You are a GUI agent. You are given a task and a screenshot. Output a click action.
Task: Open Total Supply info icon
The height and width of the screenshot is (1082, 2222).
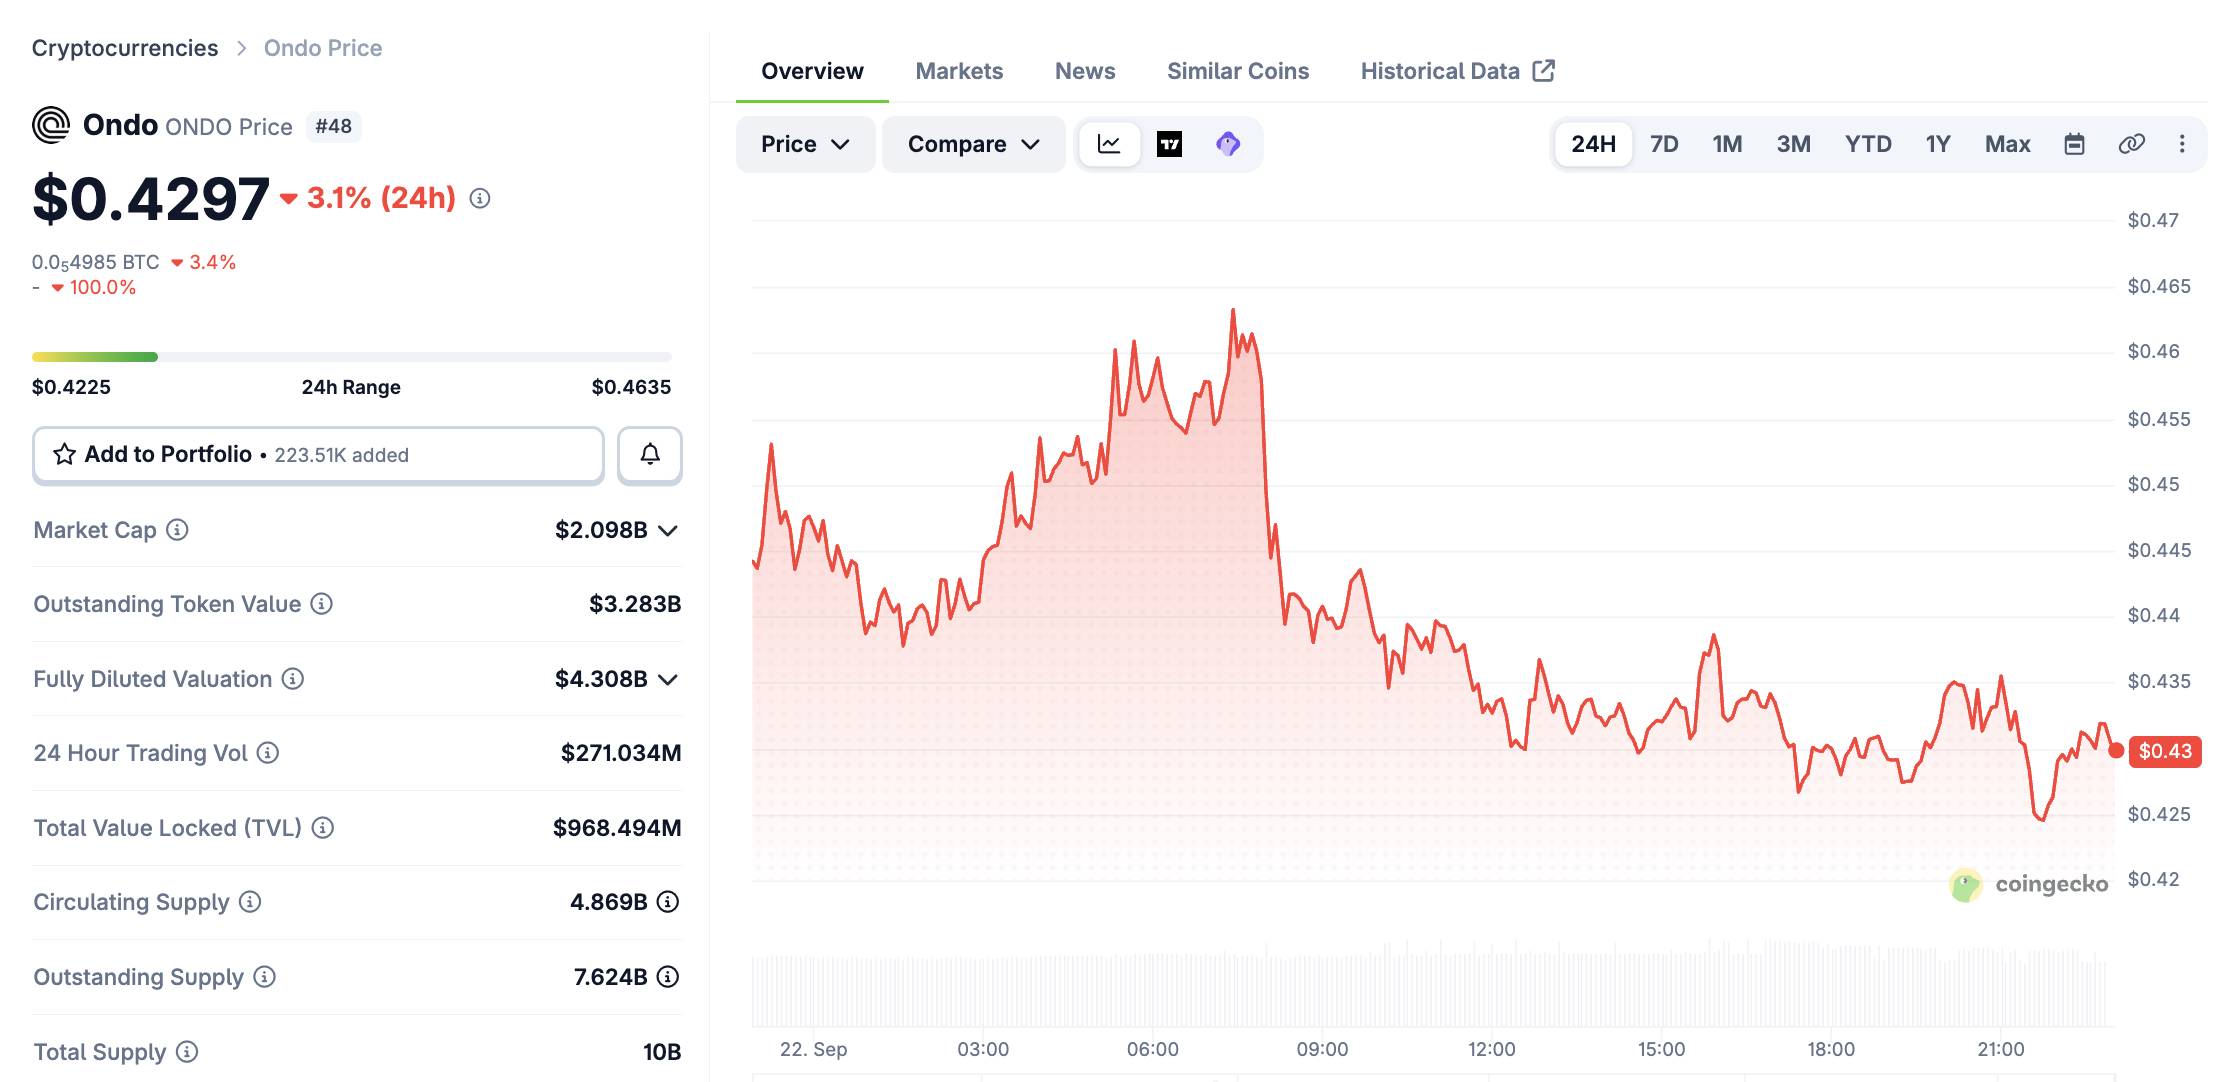187,1052
